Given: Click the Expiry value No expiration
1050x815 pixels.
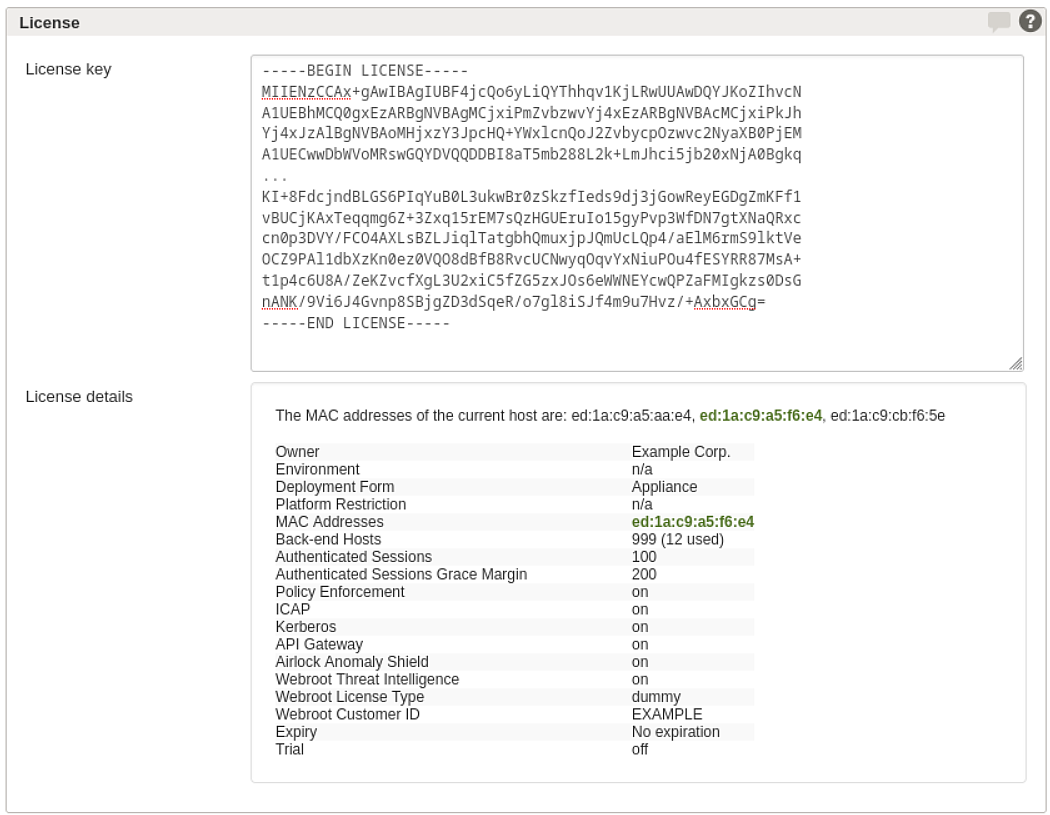Looking at the screenshot, I should pyautogui.click(x=675, y=731).
